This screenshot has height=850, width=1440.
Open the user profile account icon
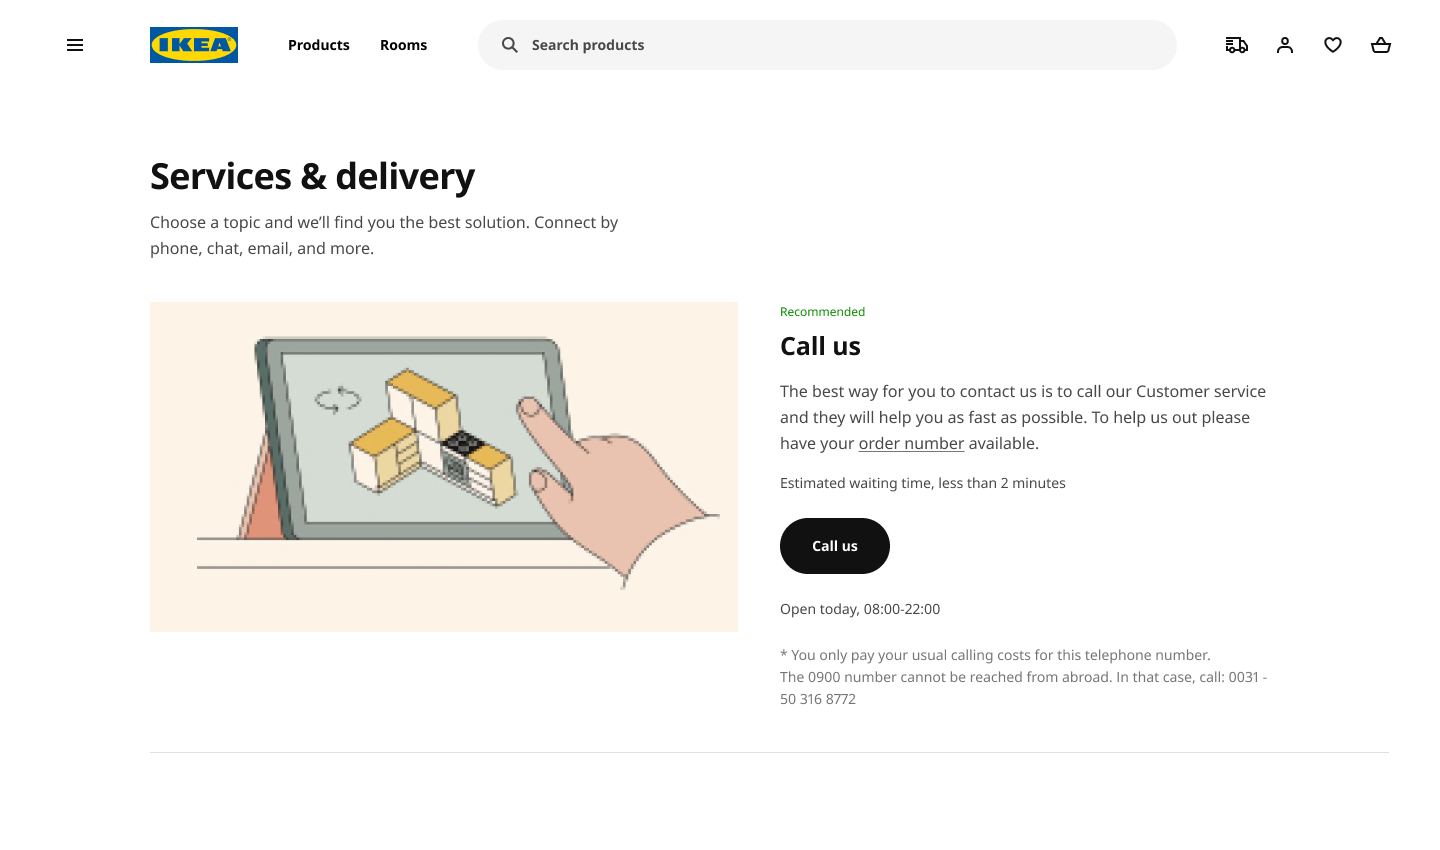tap(1285, 45)
